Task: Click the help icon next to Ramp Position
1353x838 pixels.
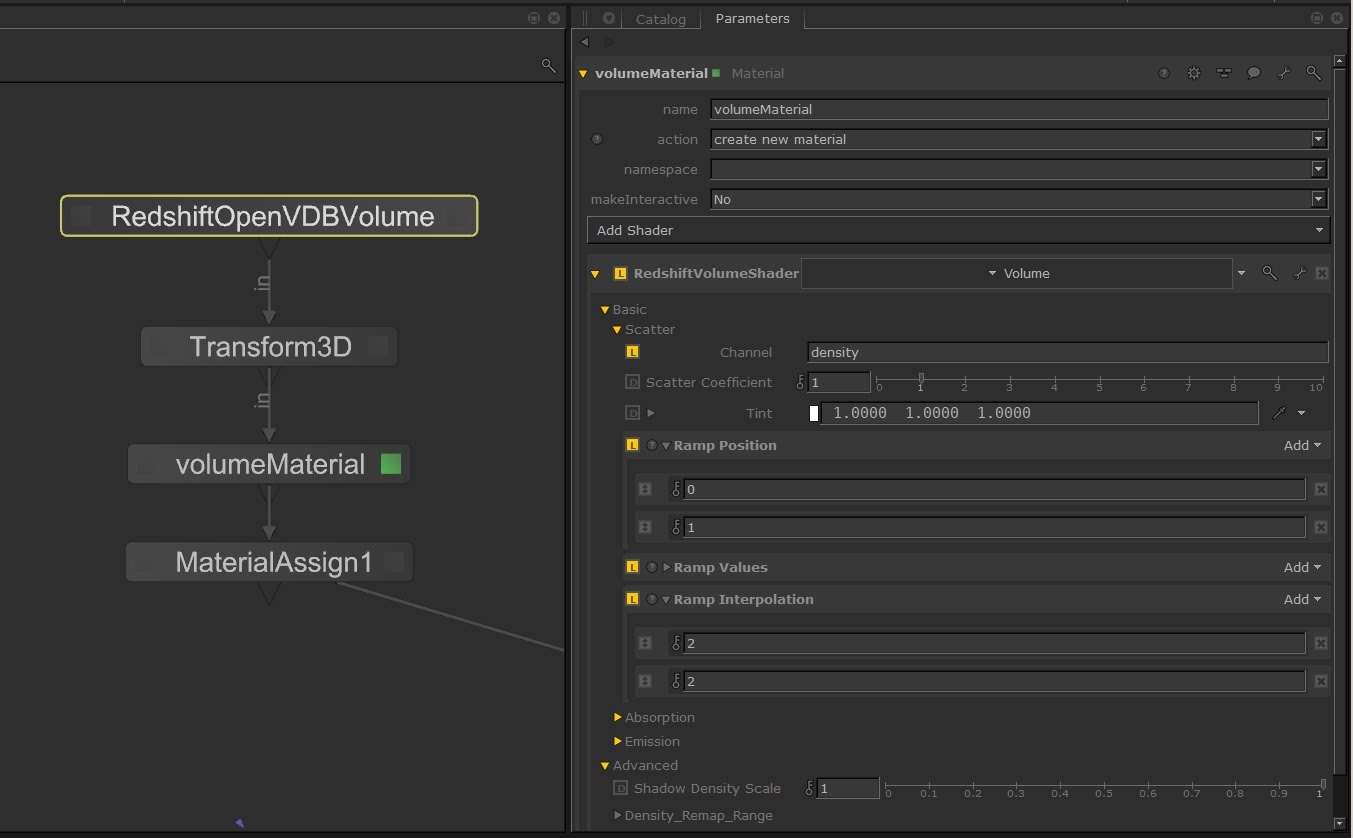Action: pos(652,445)
